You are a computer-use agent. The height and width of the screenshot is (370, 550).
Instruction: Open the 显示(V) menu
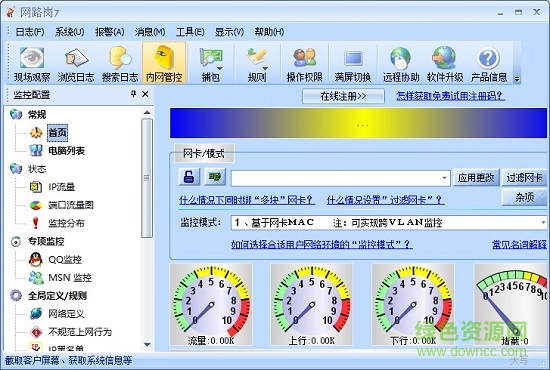point(229,32)
